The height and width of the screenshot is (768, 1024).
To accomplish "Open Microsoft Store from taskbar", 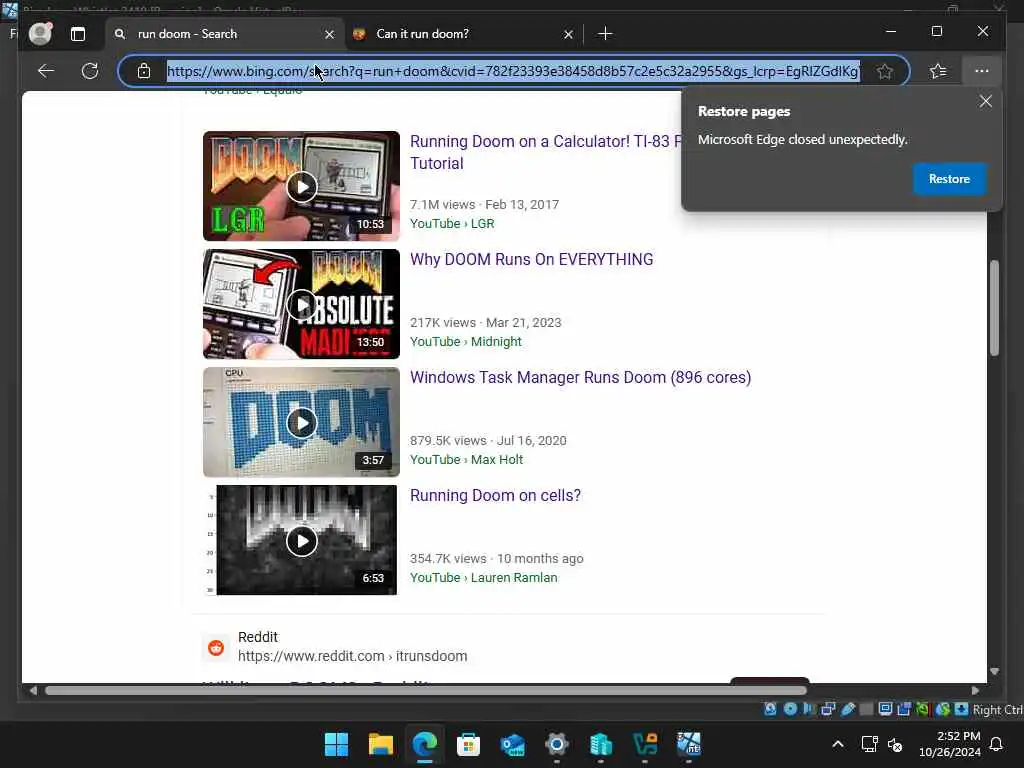I will (468, 744).
